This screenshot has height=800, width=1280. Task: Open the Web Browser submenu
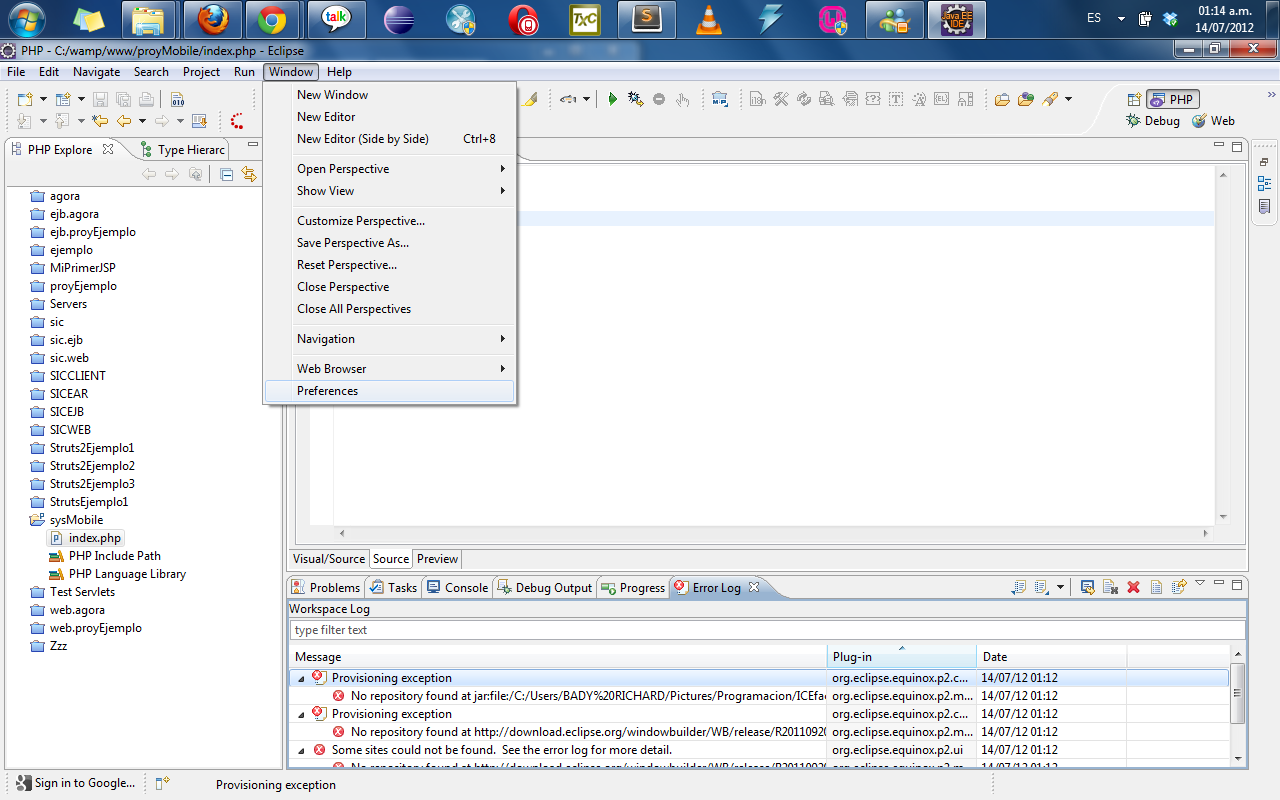[390, 369]
